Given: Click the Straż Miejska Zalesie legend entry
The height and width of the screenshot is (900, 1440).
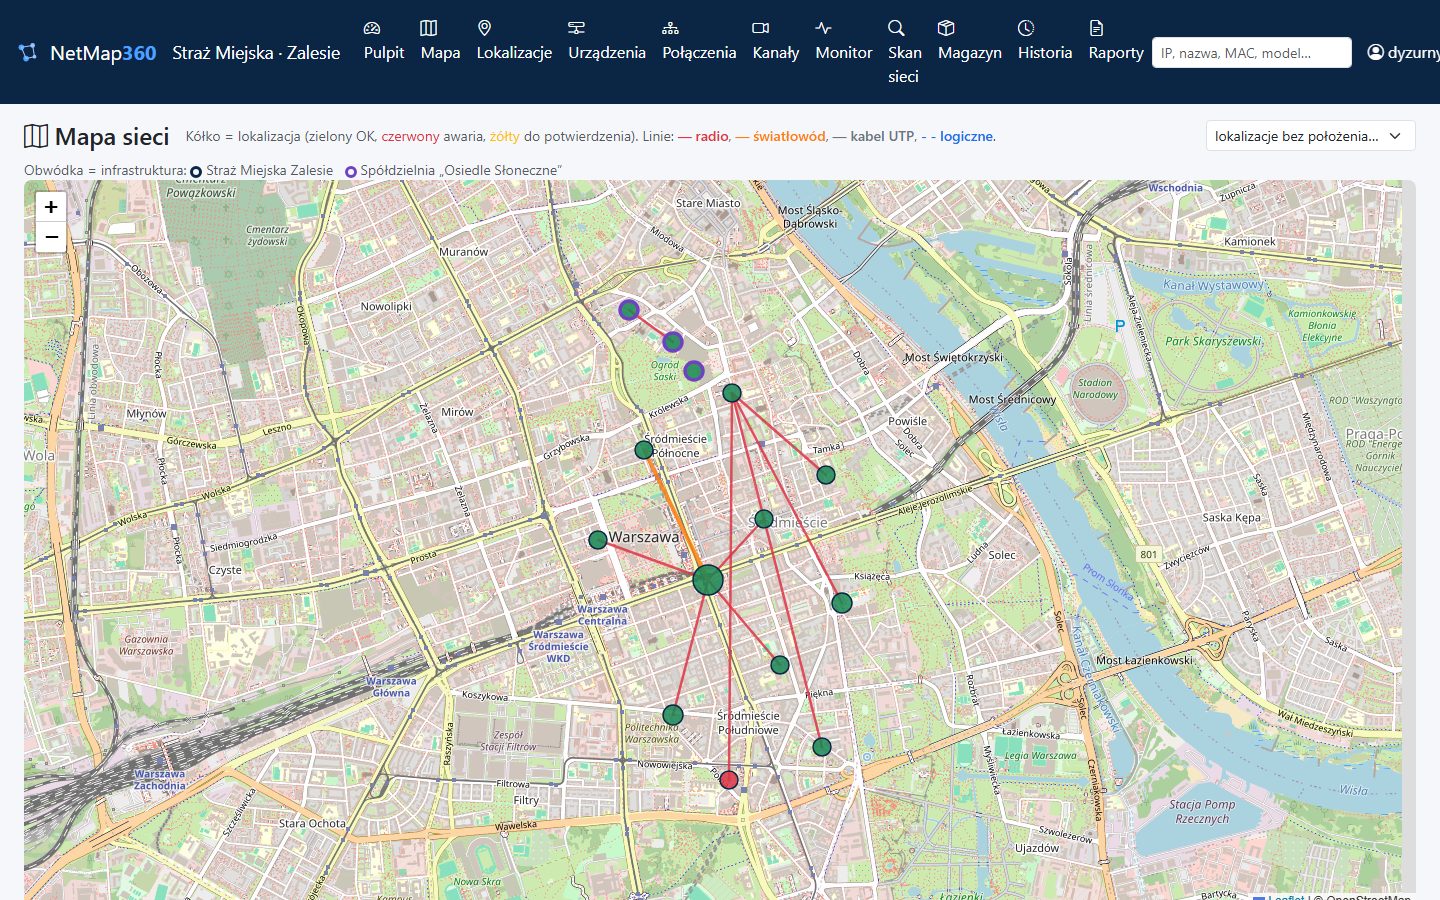Looking at the screenshot, I should pos(262,171).
